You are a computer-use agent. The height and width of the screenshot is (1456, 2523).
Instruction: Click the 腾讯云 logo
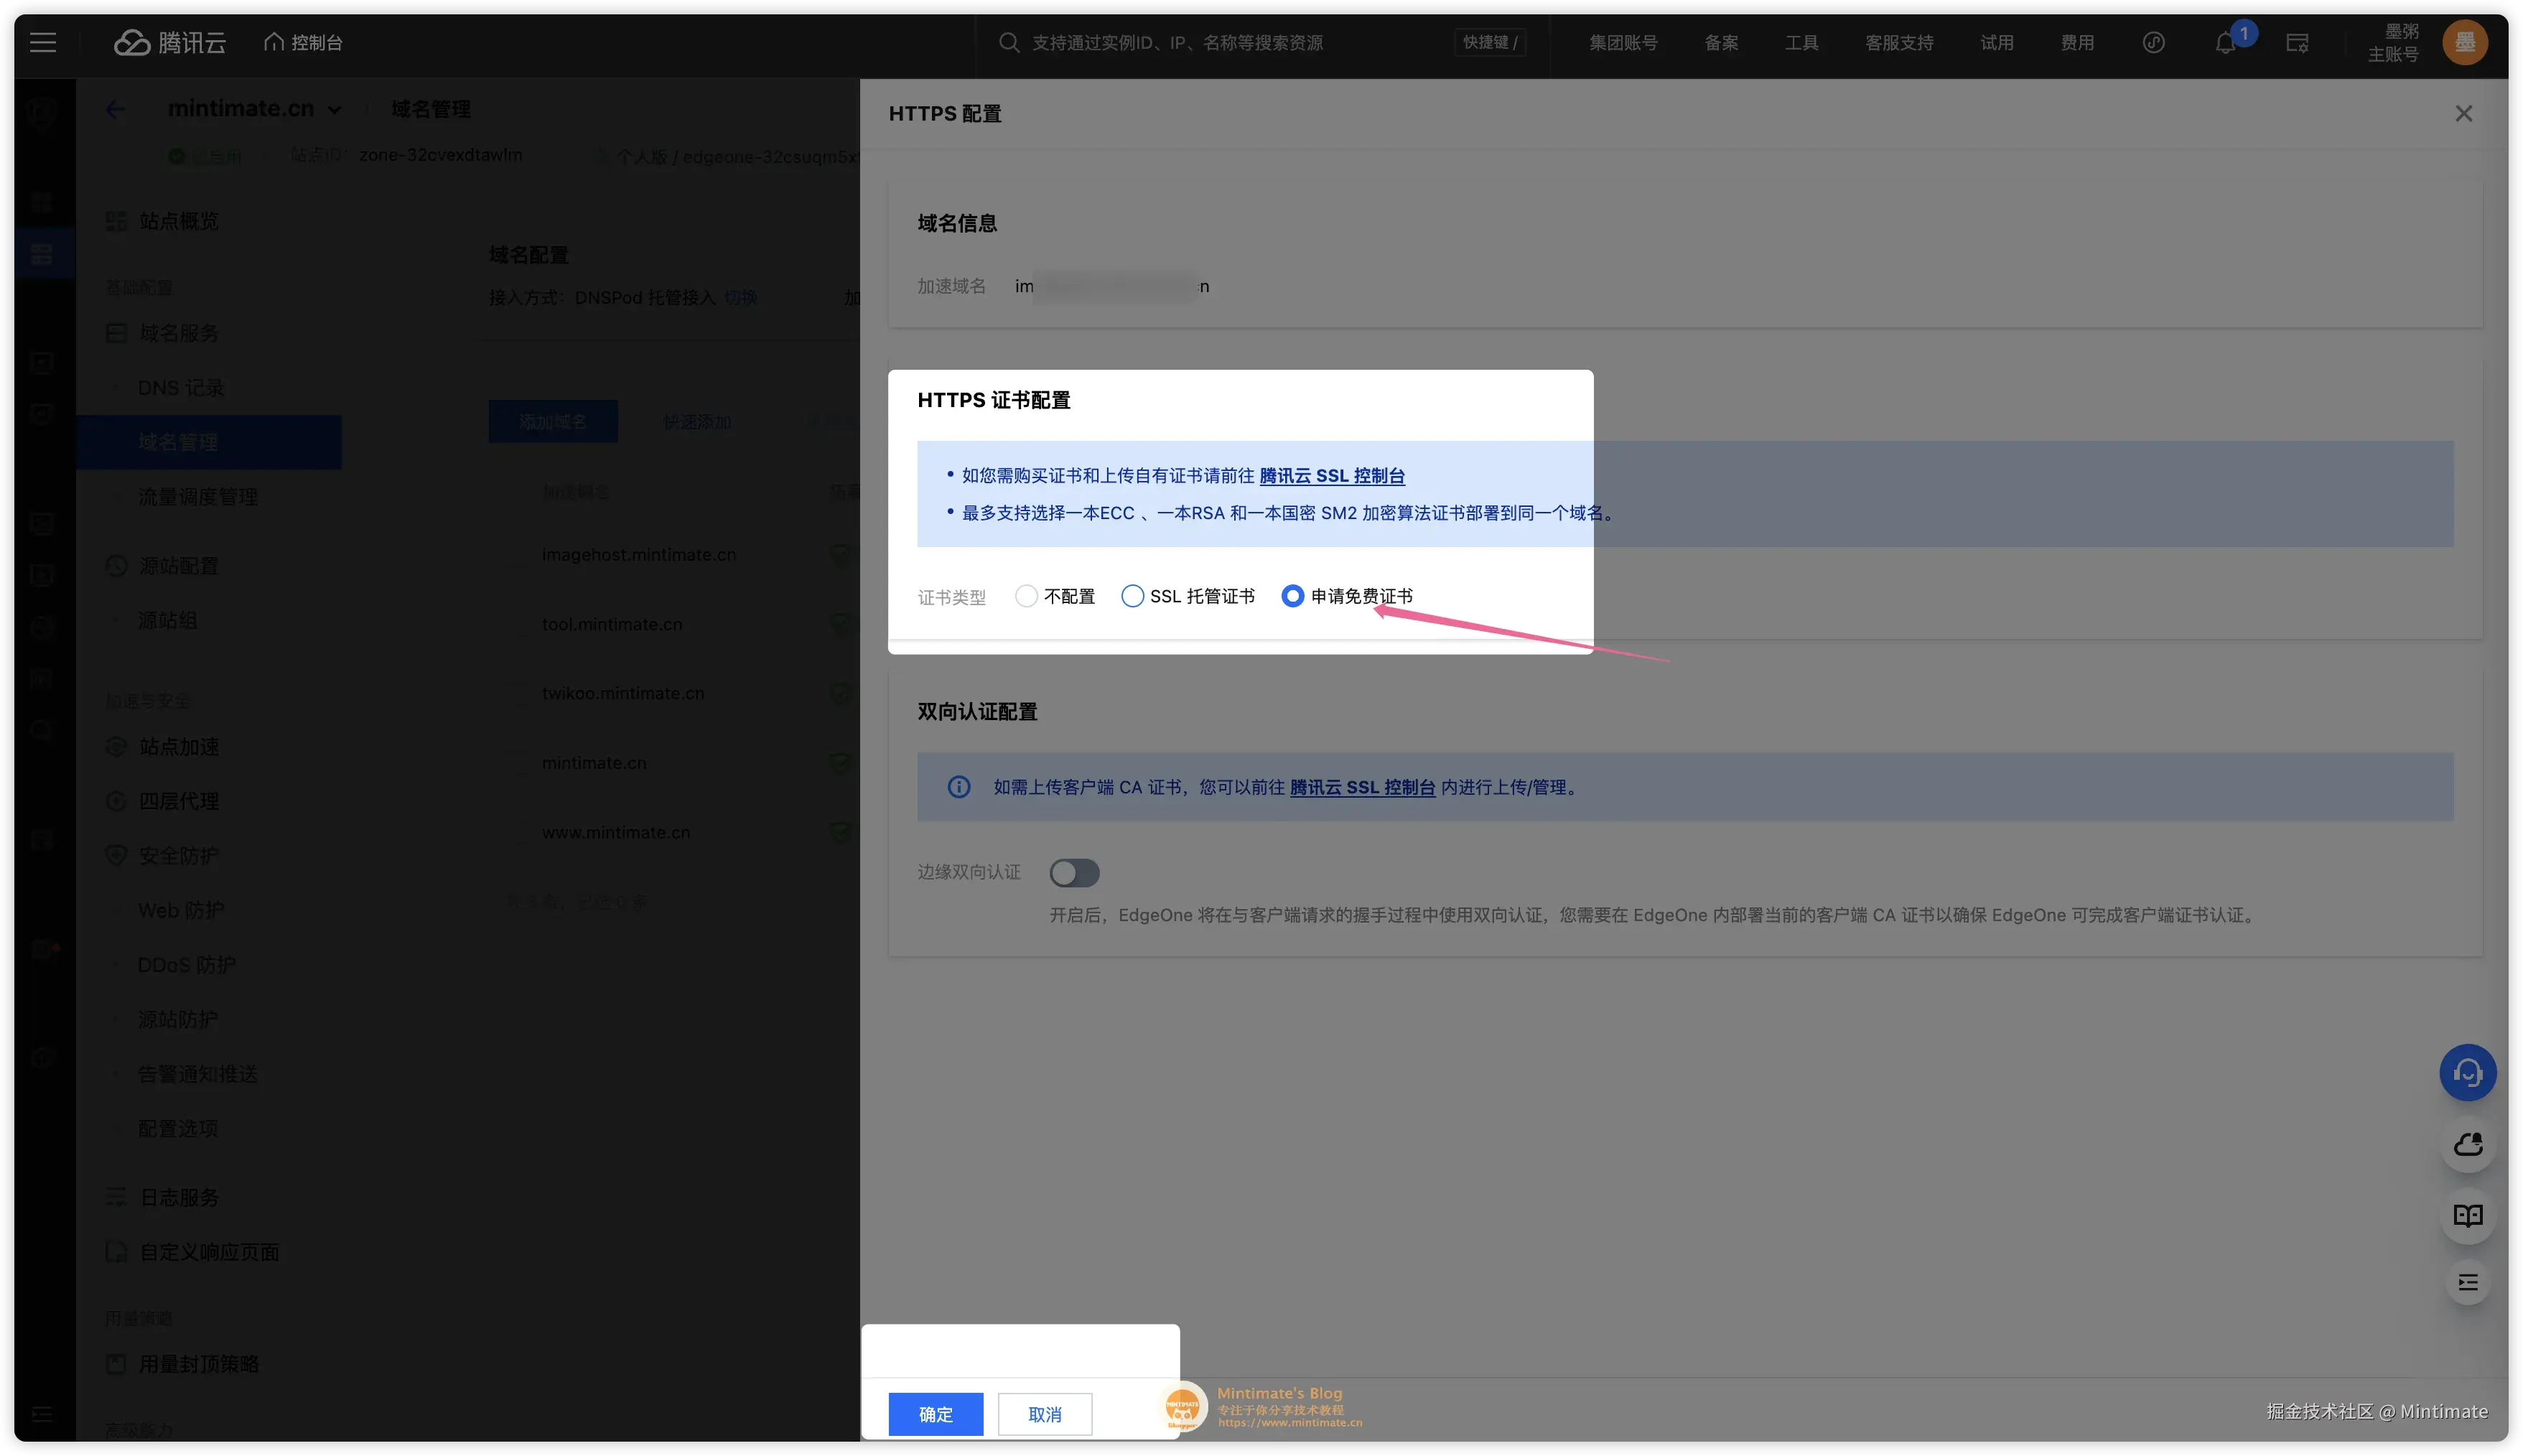click(x=169, y=42)
